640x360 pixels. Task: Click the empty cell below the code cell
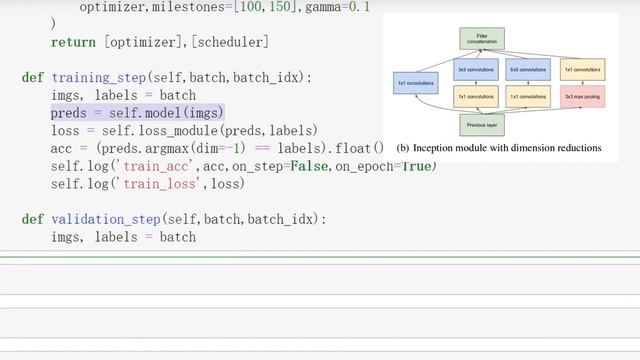point(320,280)
